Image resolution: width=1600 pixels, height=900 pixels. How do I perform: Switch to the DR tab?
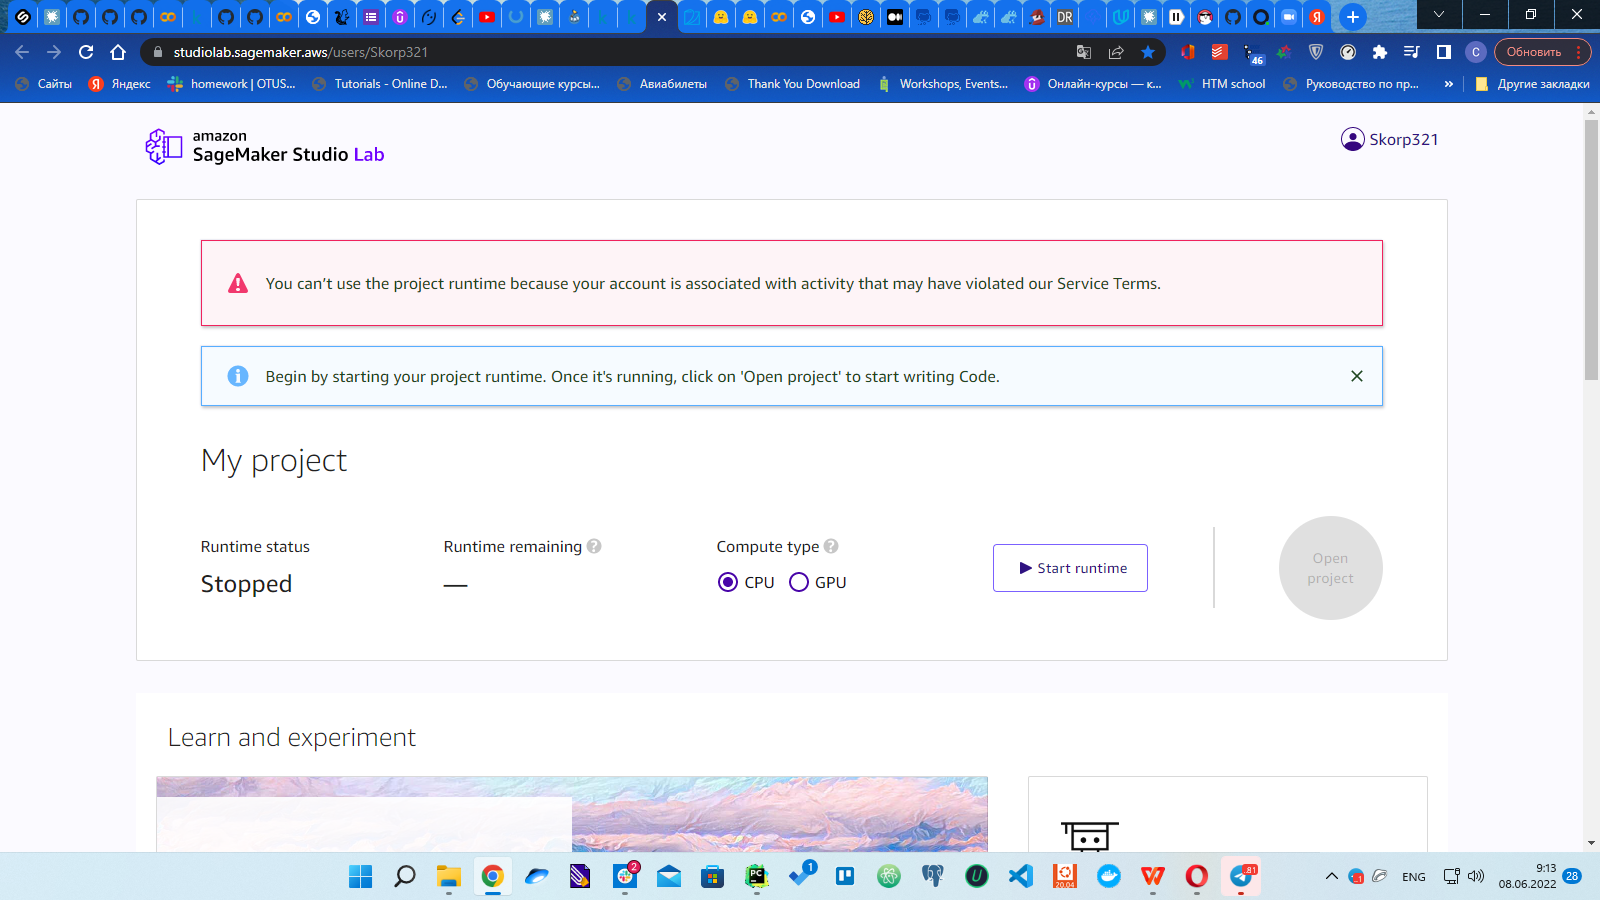(x=1065, y=16)
